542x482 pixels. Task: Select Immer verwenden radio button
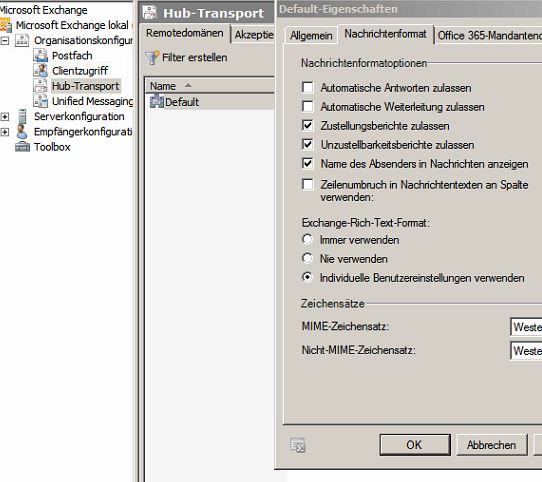pos(307,239)
